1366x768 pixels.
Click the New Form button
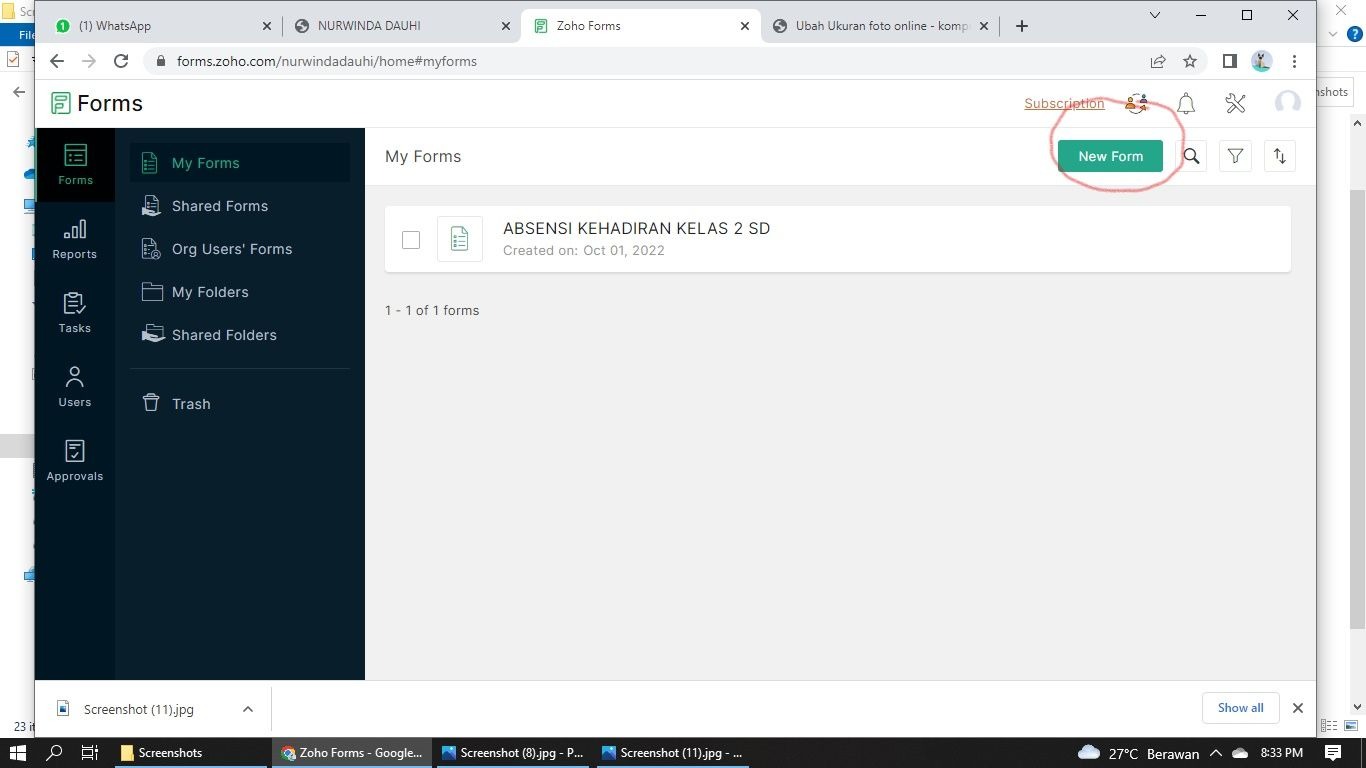pyautogui.click(x=1110, y=156)
